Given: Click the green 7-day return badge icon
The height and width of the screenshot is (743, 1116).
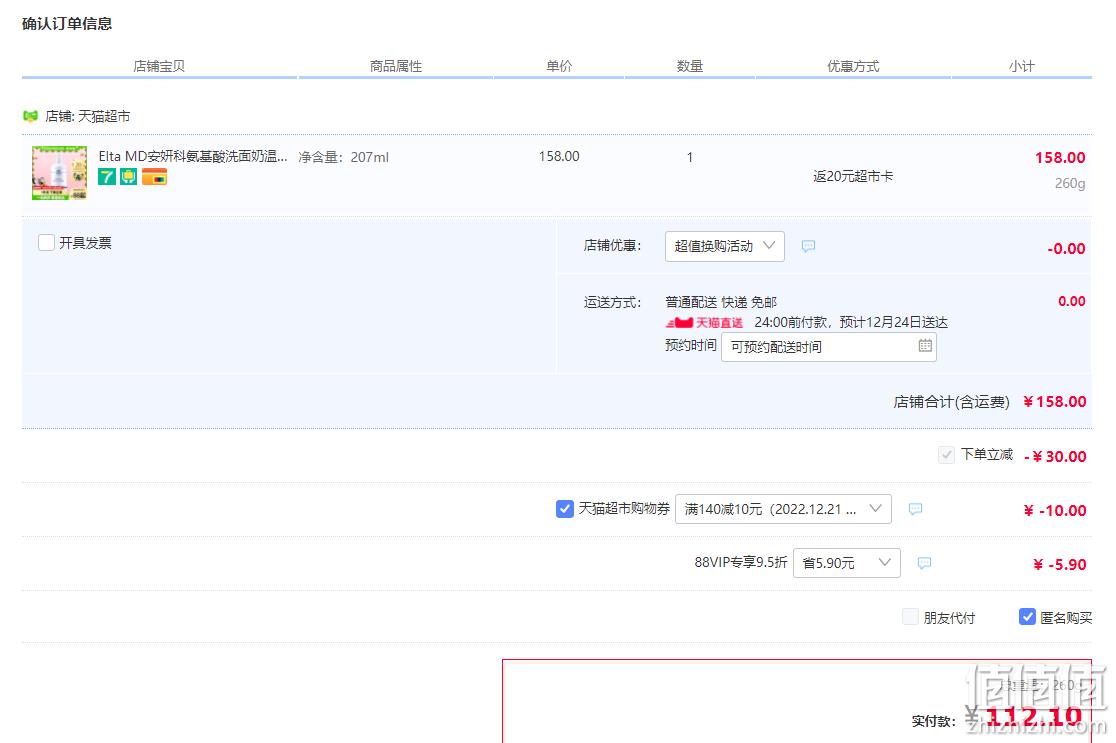Looking at the screenshot, I should 107,176.
